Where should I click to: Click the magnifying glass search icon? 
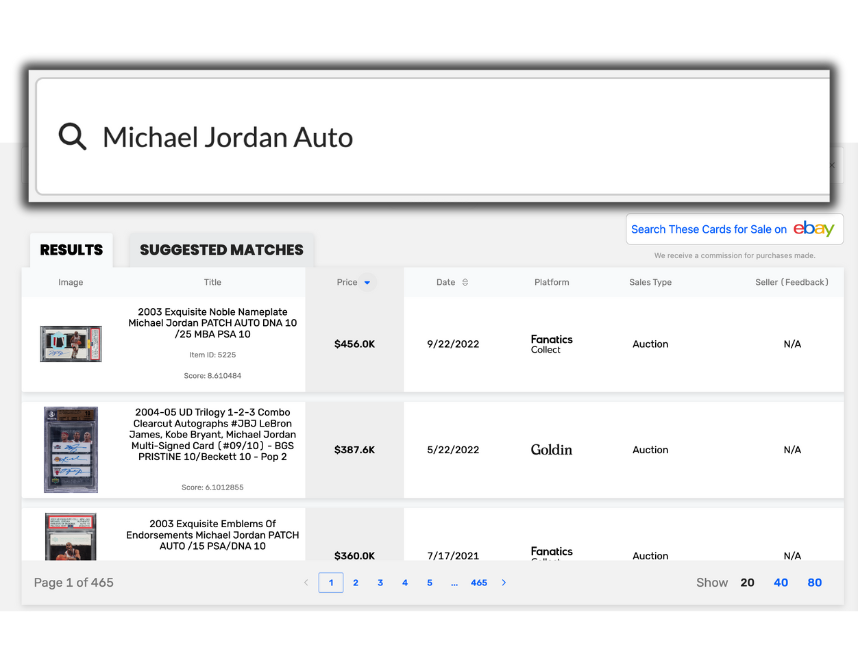click(x=72, y=136)
